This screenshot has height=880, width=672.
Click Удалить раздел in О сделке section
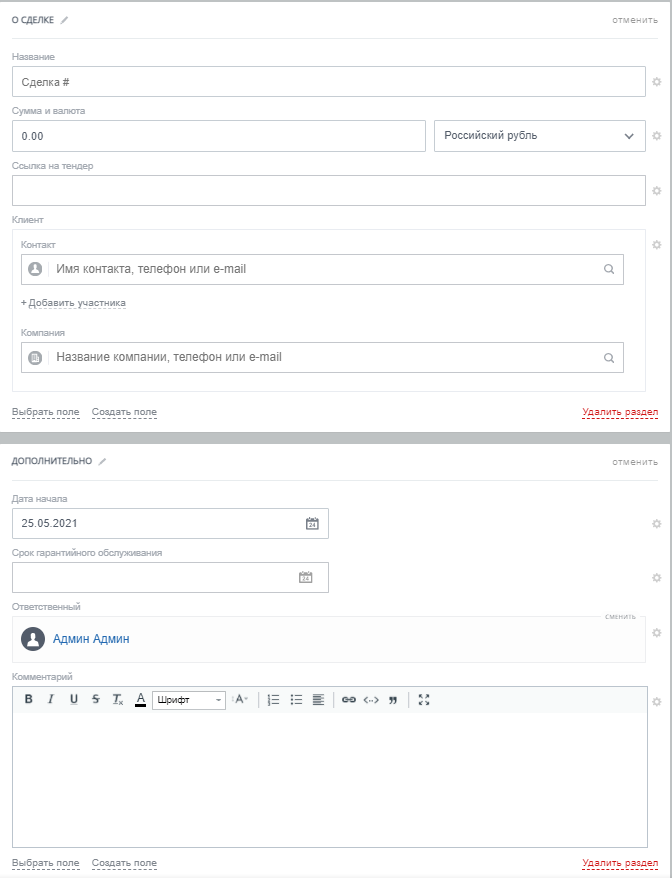coord(620,412)
